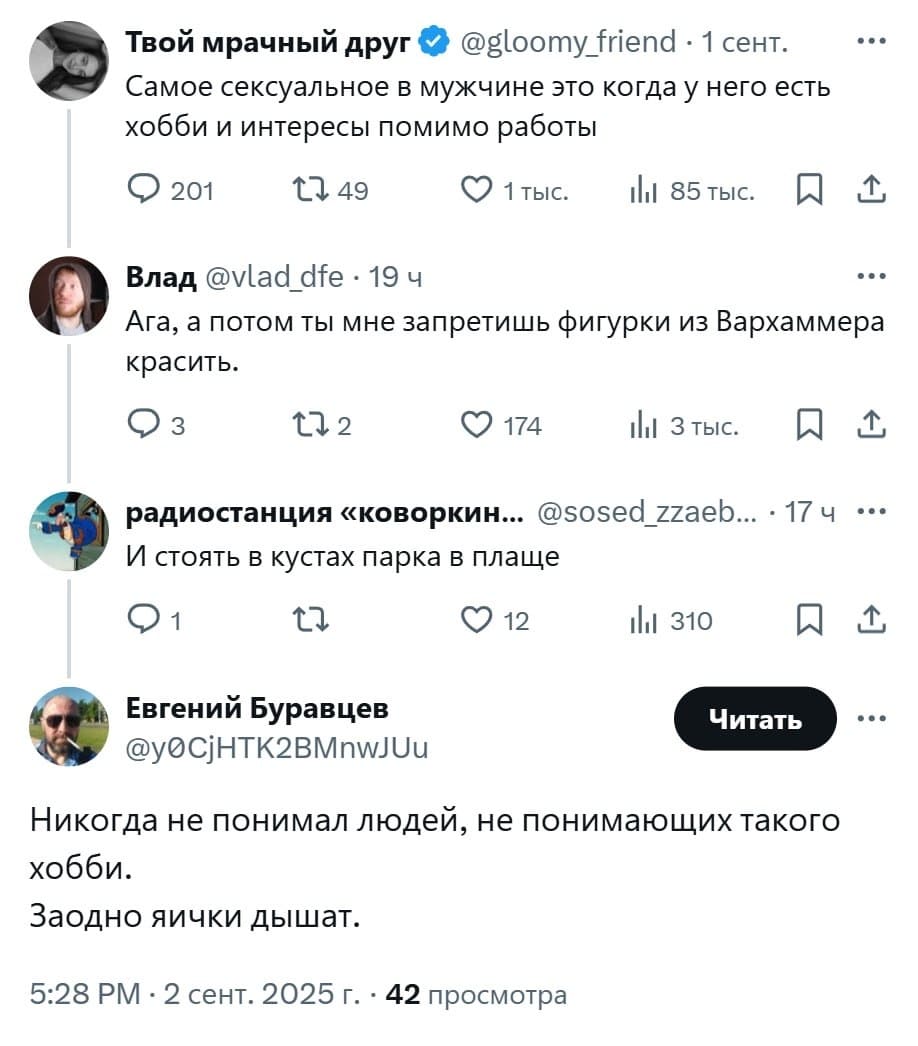Bookmark the tweet by Твой мрачный друг
The width and height of the screenshot is (918, 1046).
[810, 190]
